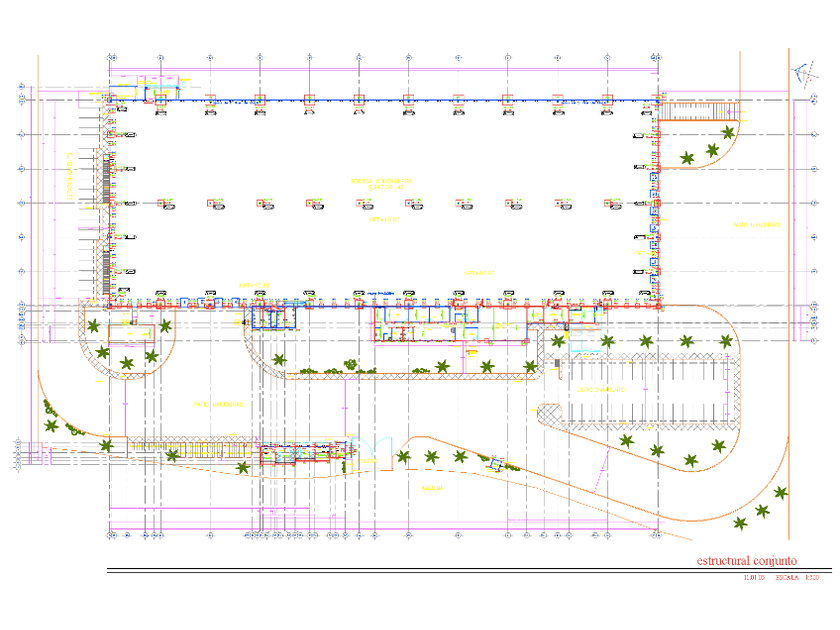Image resolution: width=840 pixels, height=630 pixels.
Task: Click the ESCALA scale label in title block
Action: (787, 578)
